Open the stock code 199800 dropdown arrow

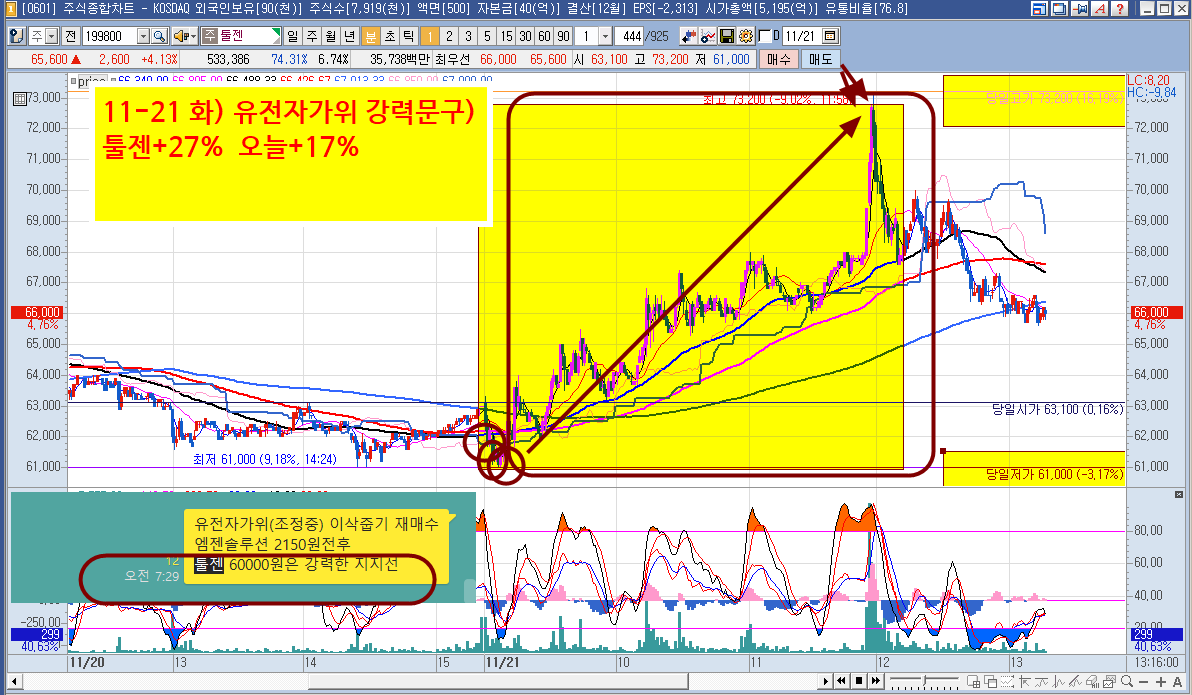(143, 36)
